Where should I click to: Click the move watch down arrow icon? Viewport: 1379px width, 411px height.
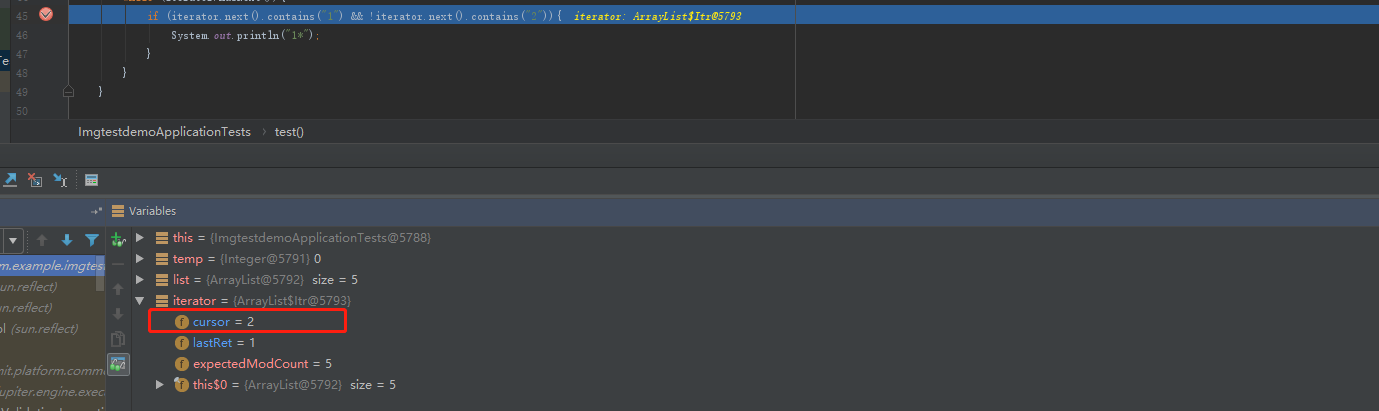coord(118,314)
